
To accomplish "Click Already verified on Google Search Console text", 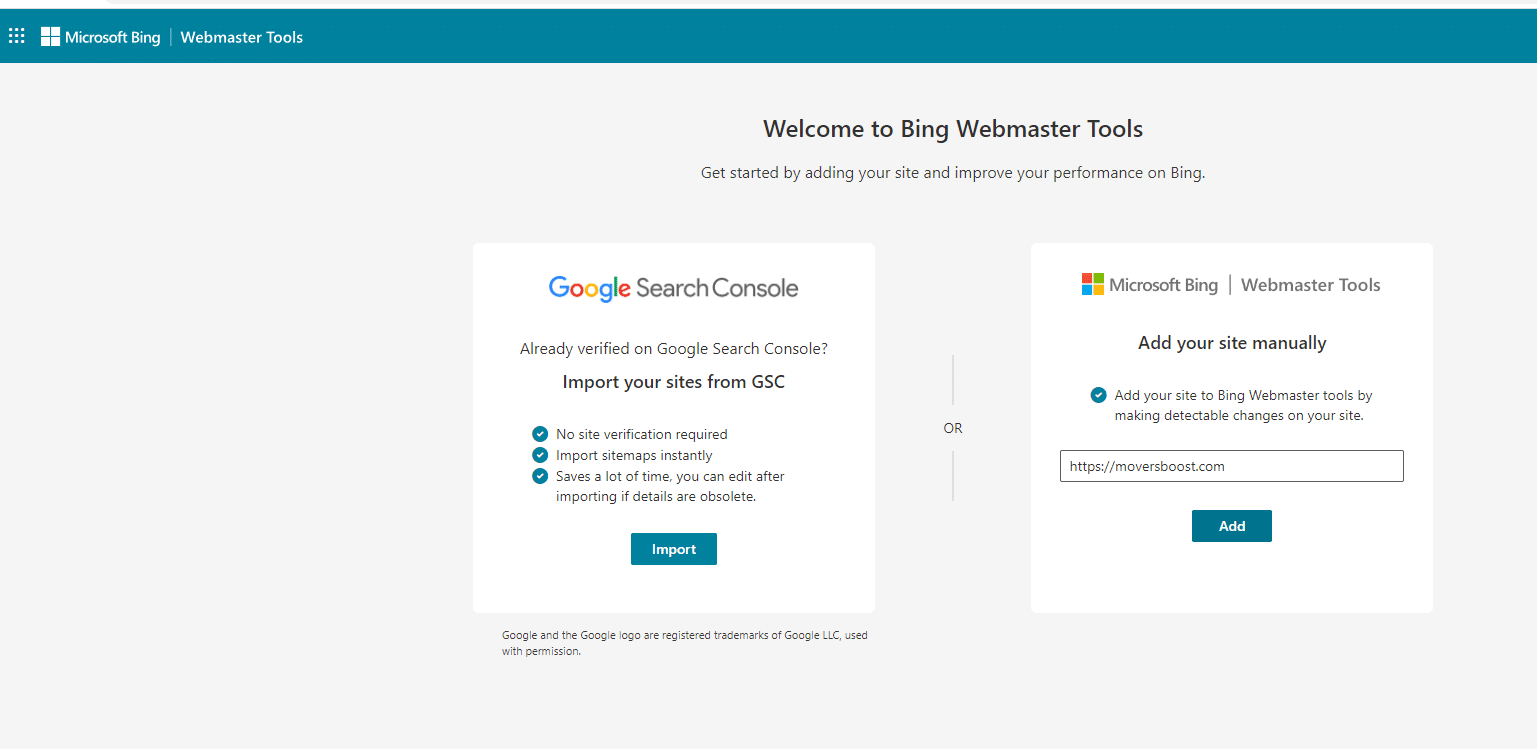I will pyautogui.click(x=673, y=349).
